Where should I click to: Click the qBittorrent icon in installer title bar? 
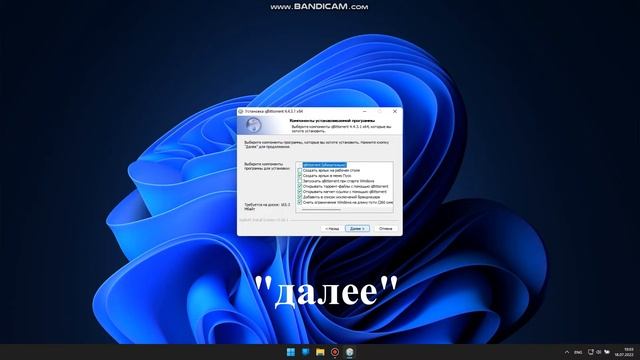click(x=241, y=111)
